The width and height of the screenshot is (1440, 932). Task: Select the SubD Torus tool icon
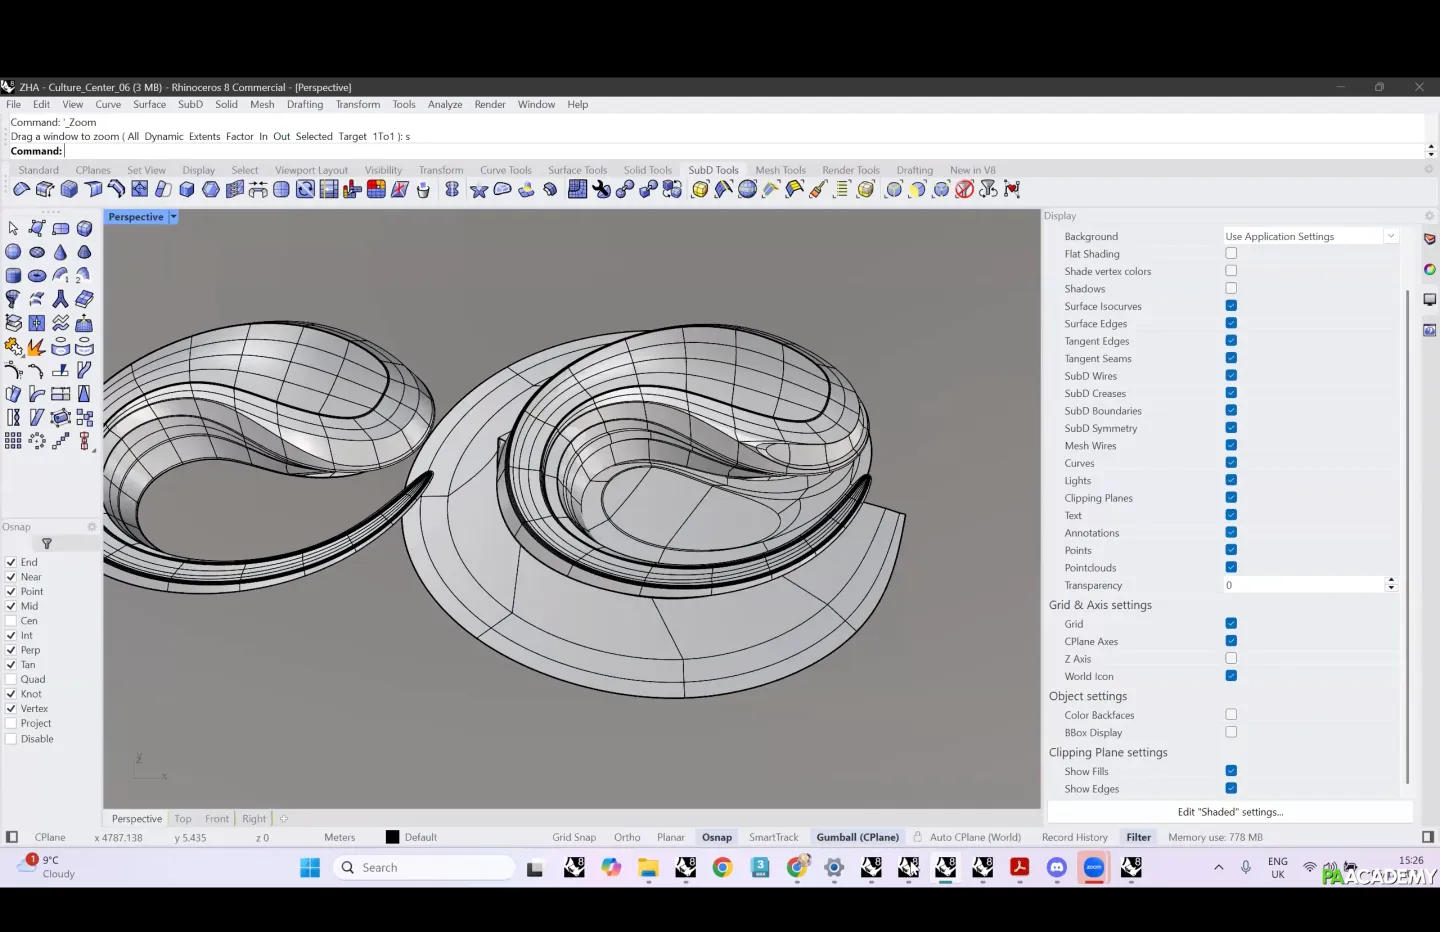click(x=37, y=276)
